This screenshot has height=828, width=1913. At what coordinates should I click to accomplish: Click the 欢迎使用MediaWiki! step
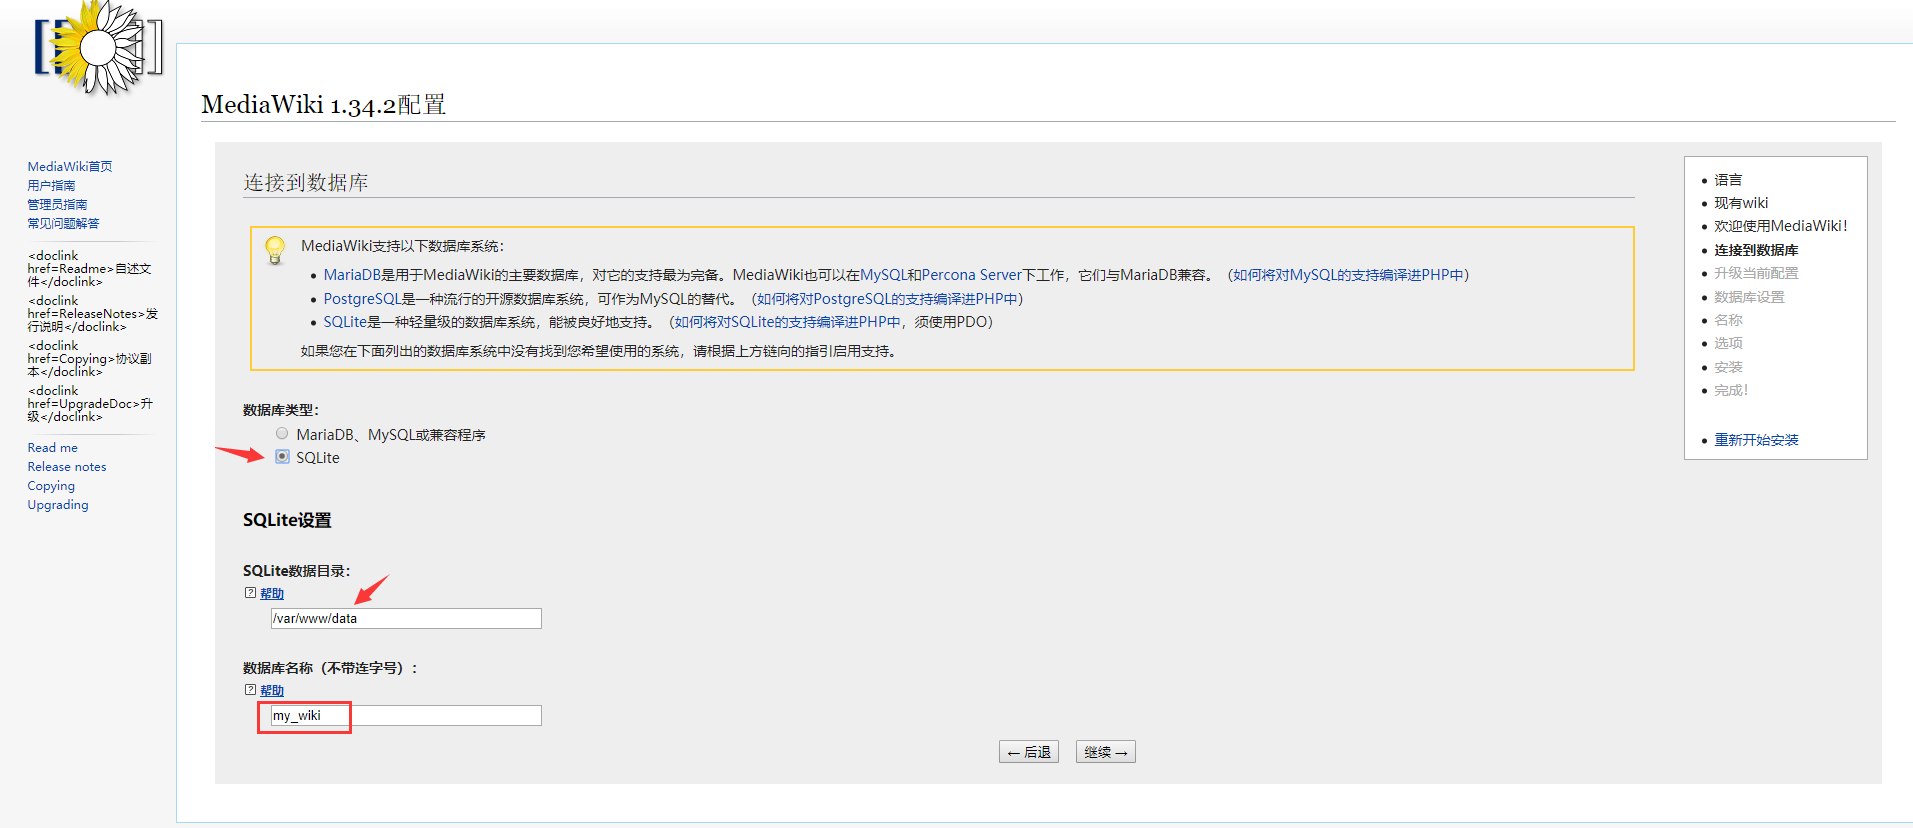coord(1781,226)
